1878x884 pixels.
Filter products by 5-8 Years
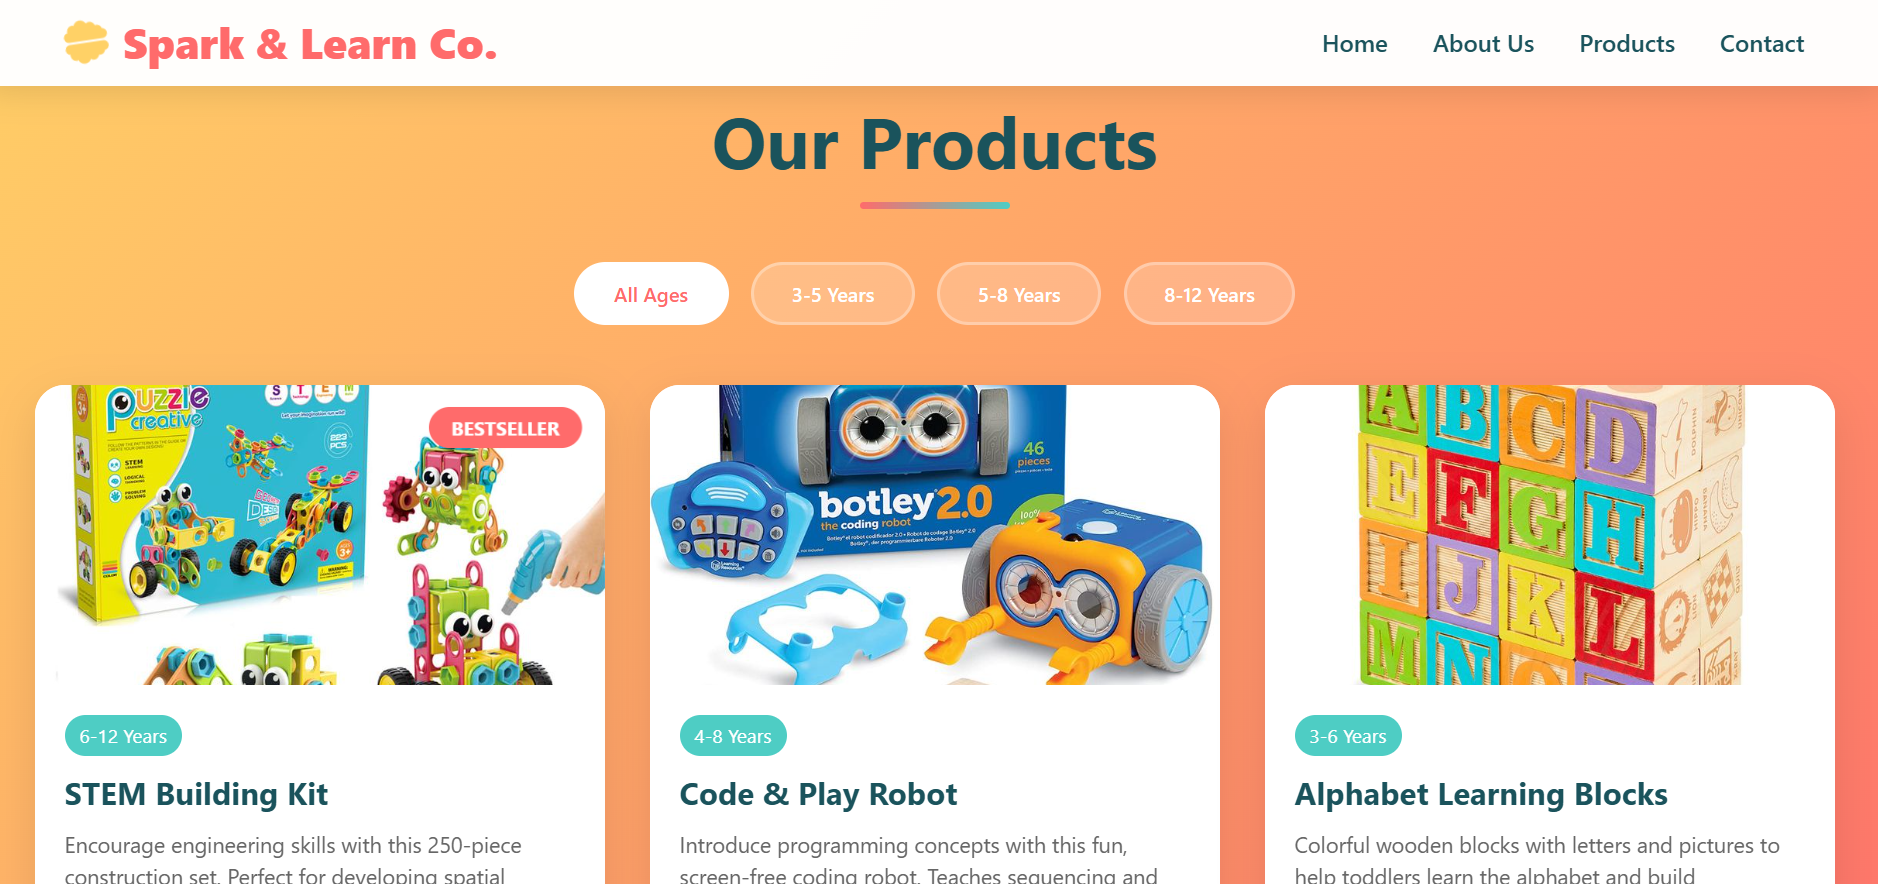tap(1019, 294)
